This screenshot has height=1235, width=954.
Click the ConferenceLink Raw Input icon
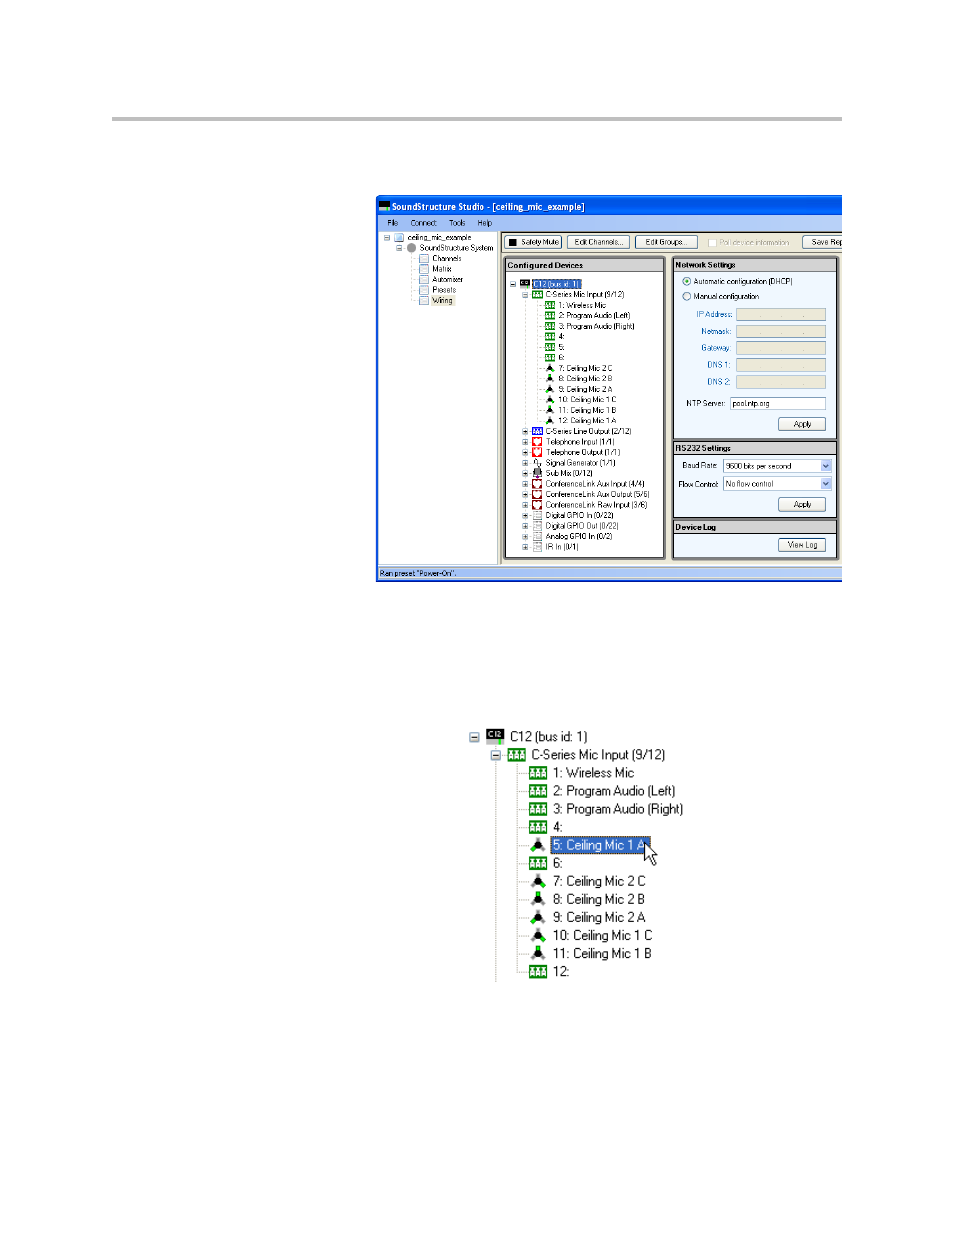(x=537, y=504)
